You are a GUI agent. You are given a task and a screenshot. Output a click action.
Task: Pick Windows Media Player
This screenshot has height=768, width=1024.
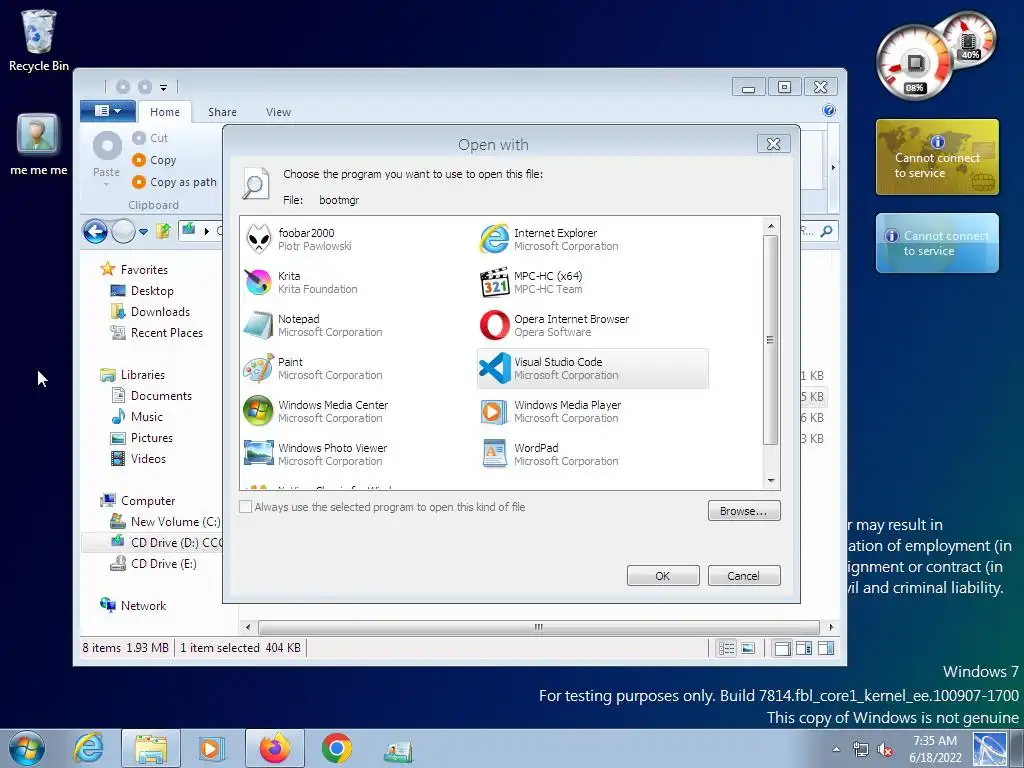click(x=592, y=411)
